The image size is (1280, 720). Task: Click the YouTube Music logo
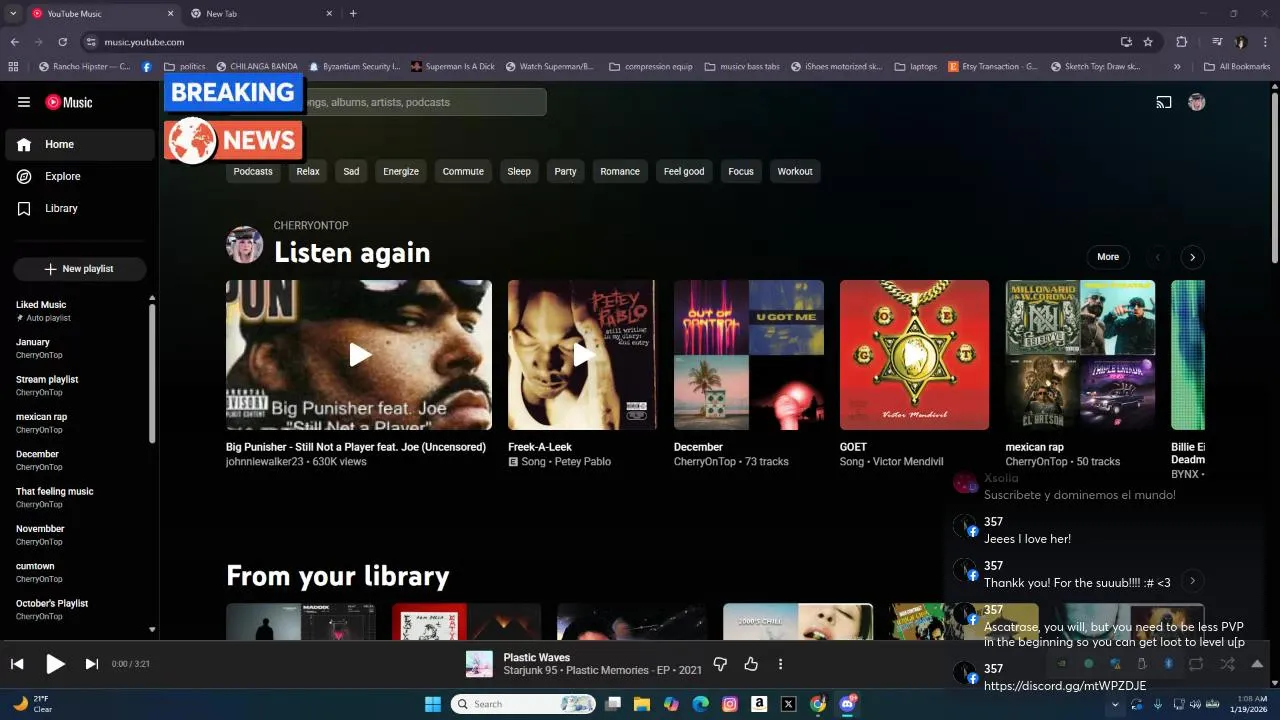[x=69, y=102]
